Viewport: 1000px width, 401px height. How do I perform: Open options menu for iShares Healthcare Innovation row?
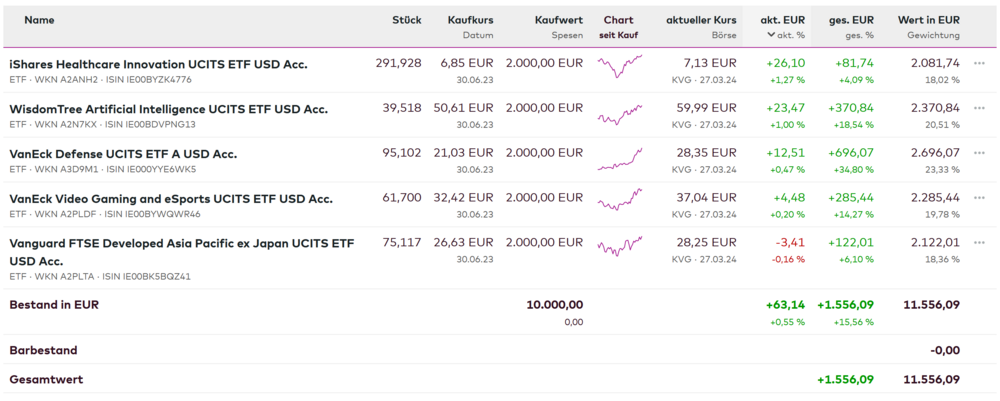click(x=979, y=63)
